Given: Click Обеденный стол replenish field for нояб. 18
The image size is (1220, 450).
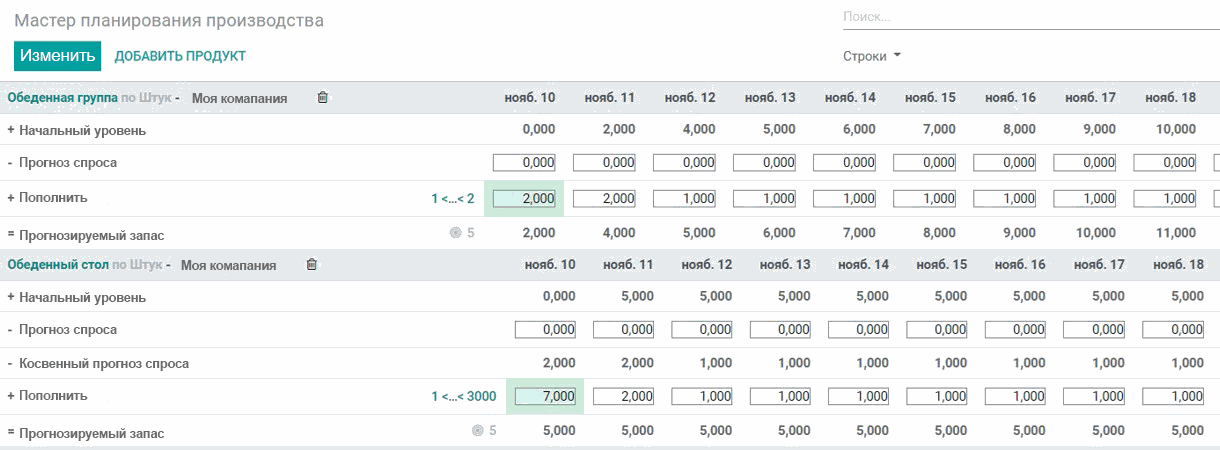Looking at the screenshot, I should 1173,396.
